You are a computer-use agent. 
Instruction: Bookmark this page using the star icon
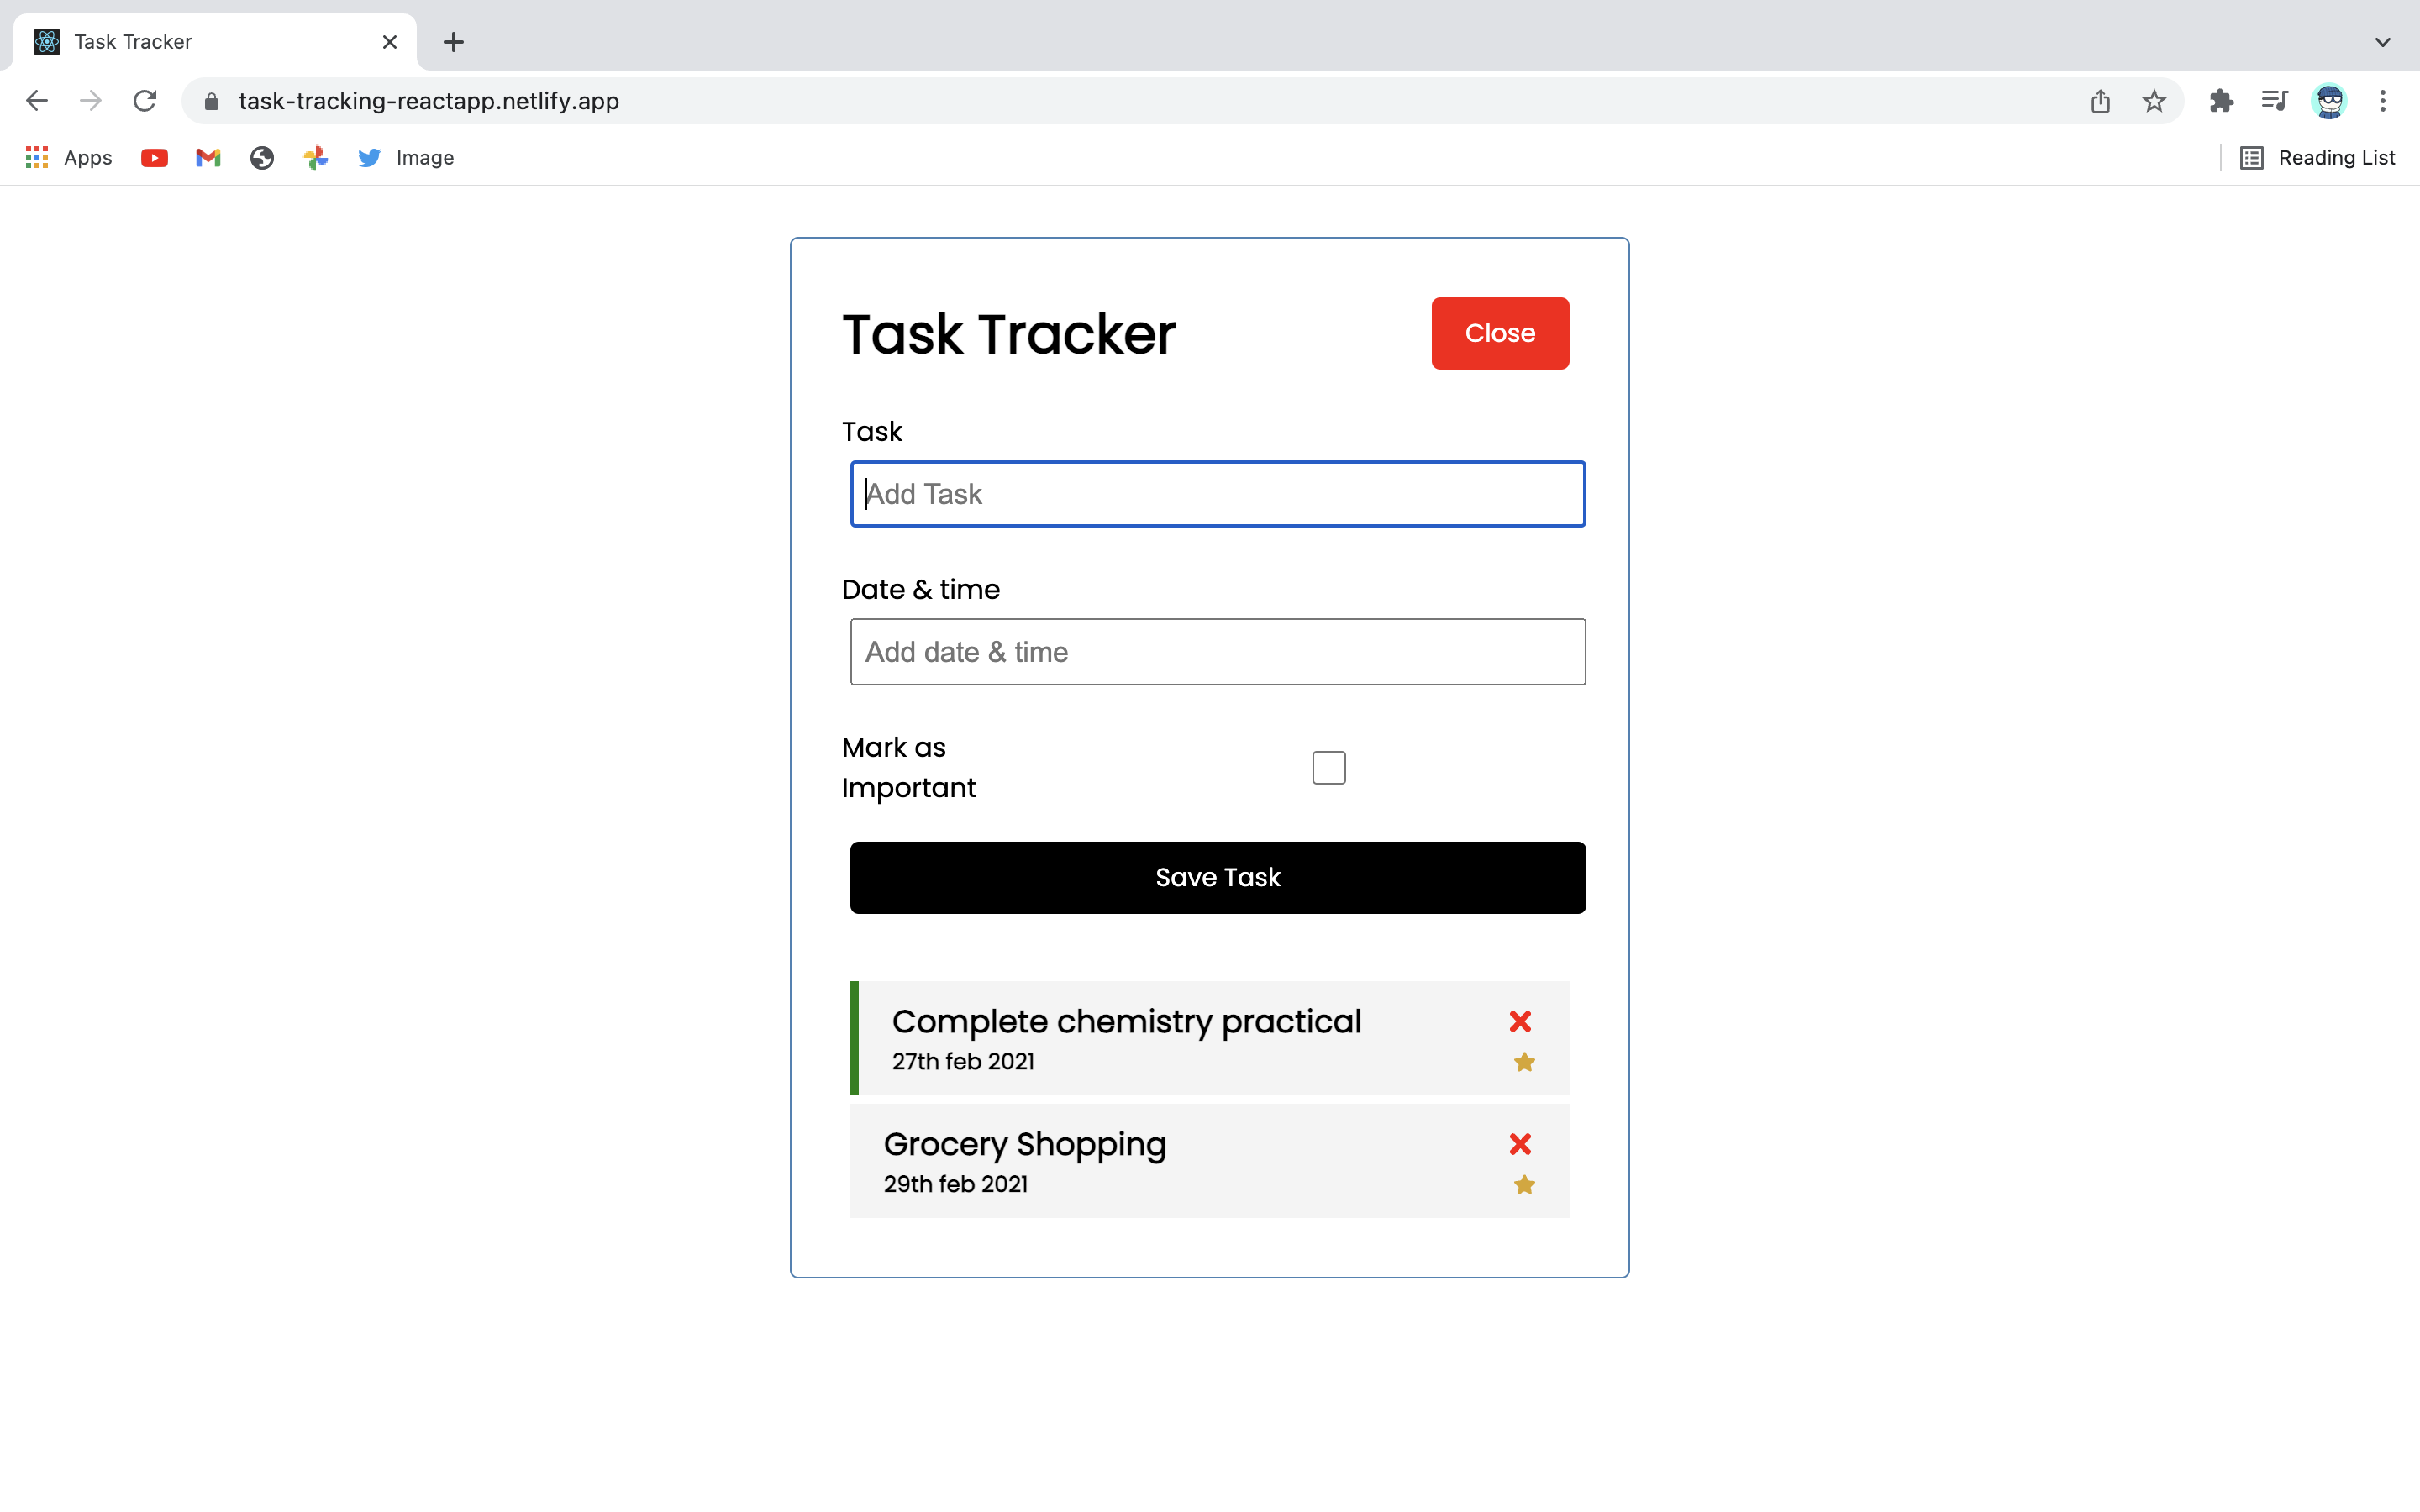[2153, 100]
